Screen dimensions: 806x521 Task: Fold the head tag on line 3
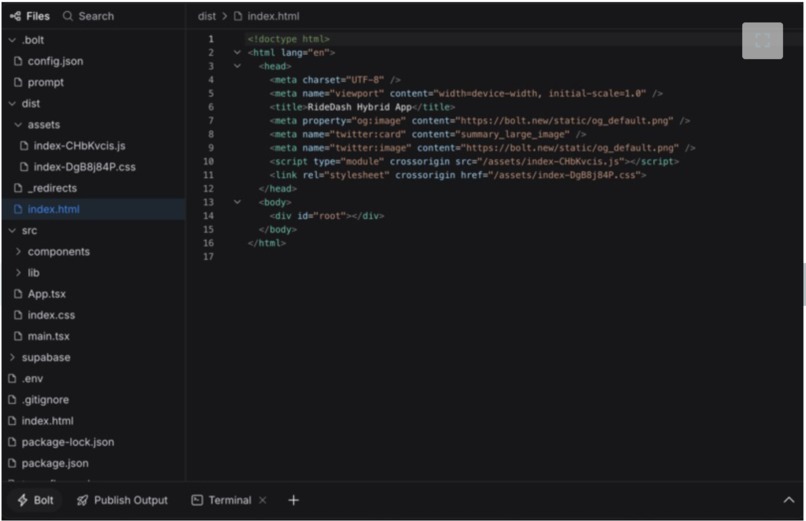click(x=237, y=66)
